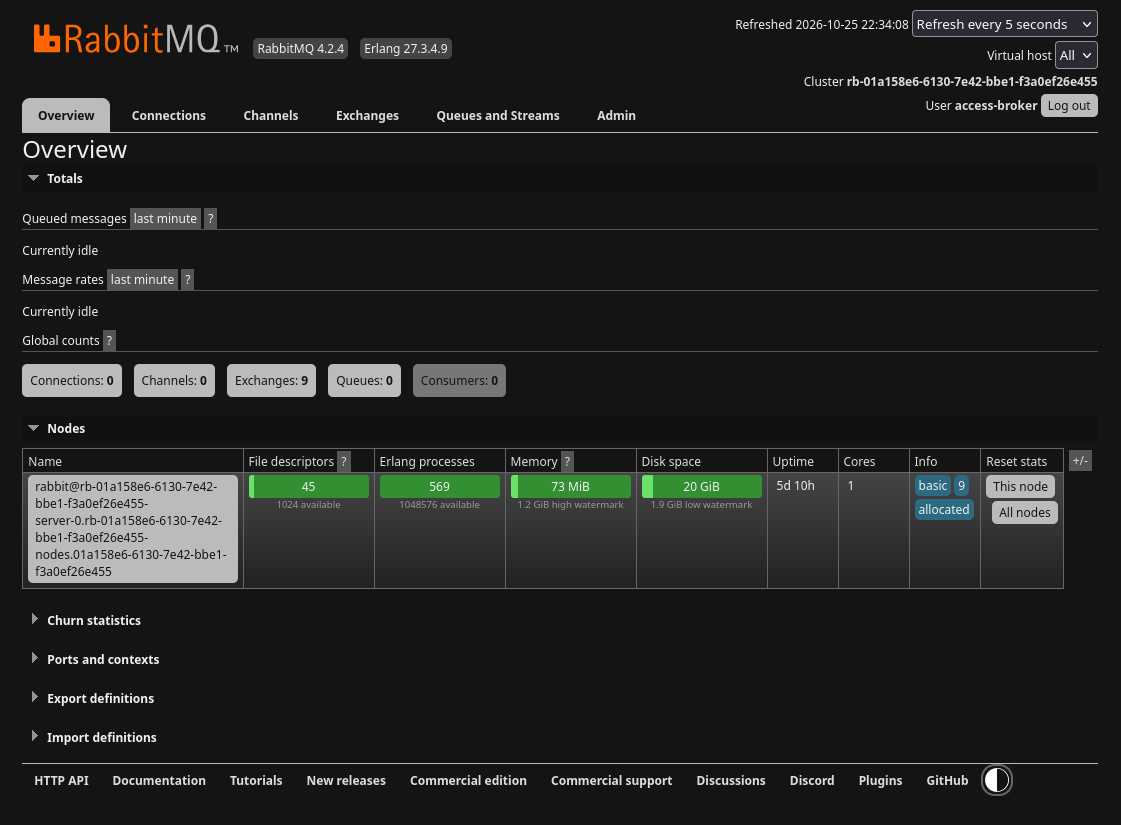The image size is (1121, 825).
Task: Open the Admin tab
Action: pyautogui.click(x=616, y=115)
